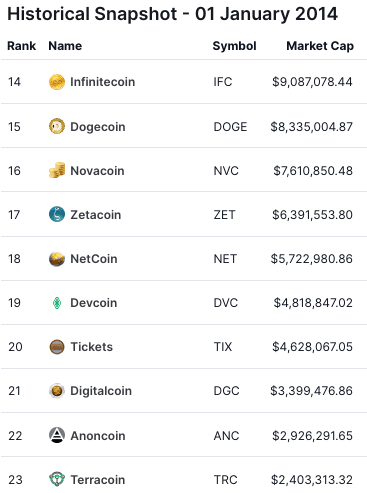Open the Zetacoin name link
The width and height of the screenshot is (367, 493).
pos(96,215)
